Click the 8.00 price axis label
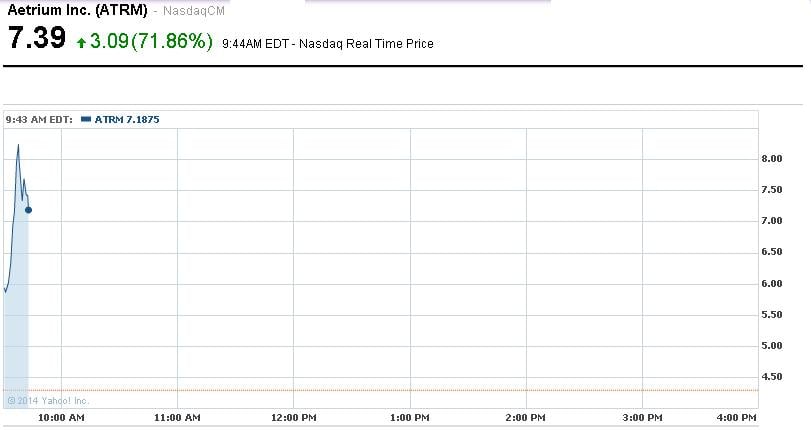Viewport: 811px width, 430px height. point(771,159)
